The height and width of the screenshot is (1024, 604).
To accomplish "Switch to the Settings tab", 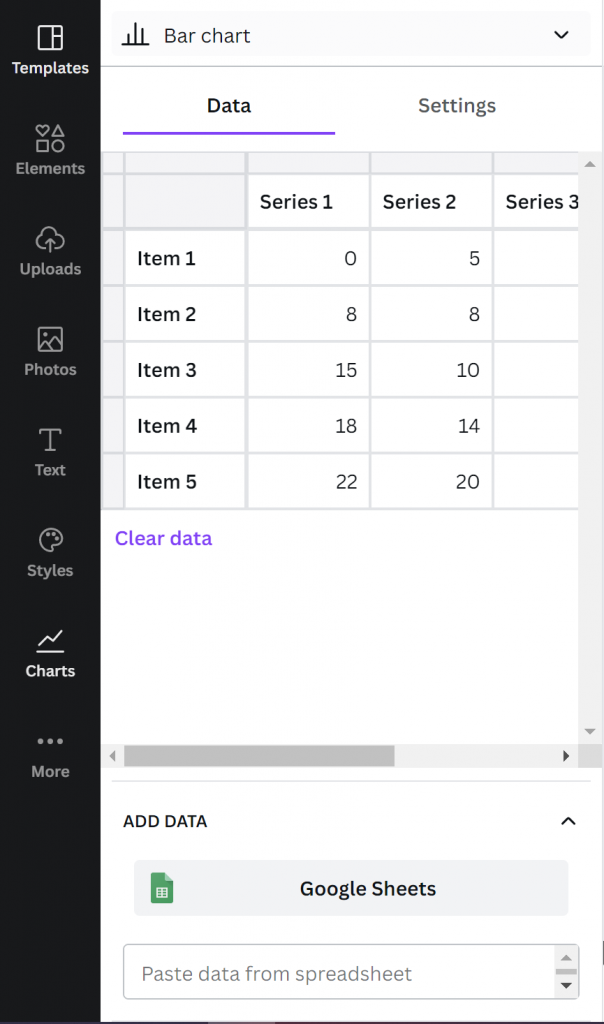I will 457,106.
